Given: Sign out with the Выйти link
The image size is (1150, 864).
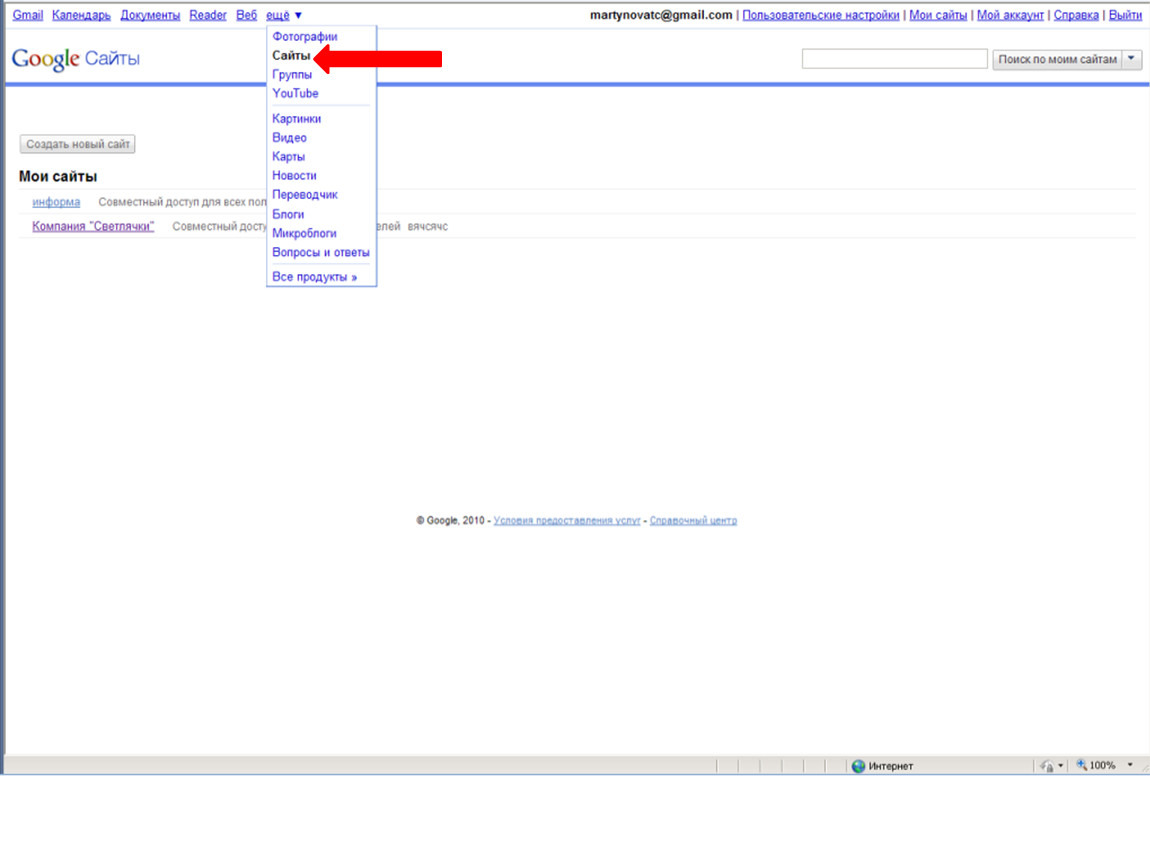Looking at the screenshot, I should pyautogui.click(x=1125, y=15).
